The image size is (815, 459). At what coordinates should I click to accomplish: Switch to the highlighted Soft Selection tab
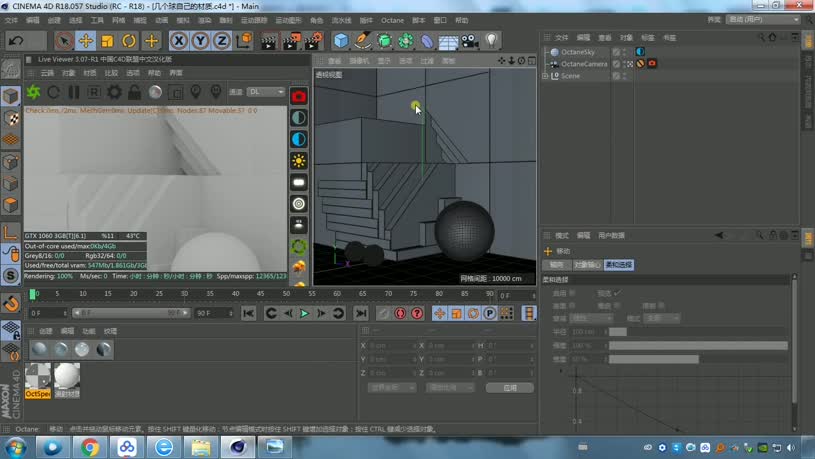[619, 265]
